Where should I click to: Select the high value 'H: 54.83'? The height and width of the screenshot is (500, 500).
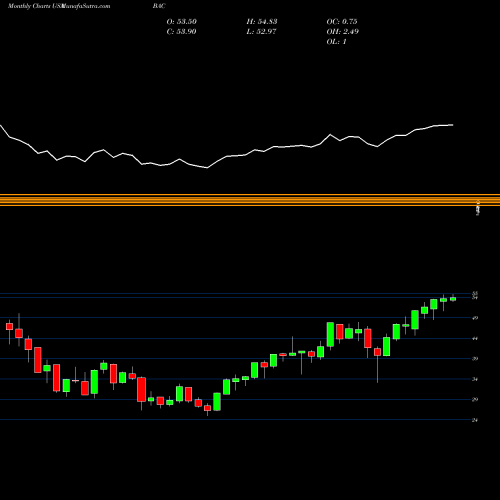262,22
